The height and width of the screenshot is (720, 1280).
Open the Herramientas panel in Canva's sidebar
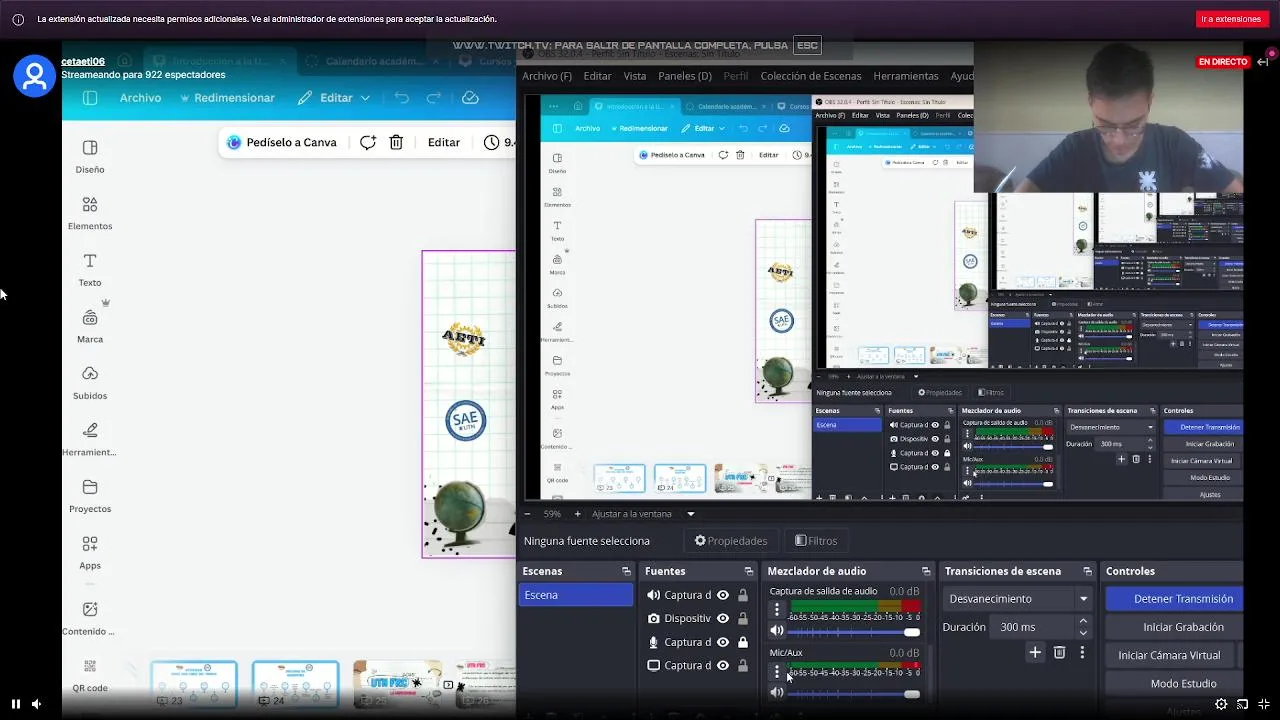90,439
